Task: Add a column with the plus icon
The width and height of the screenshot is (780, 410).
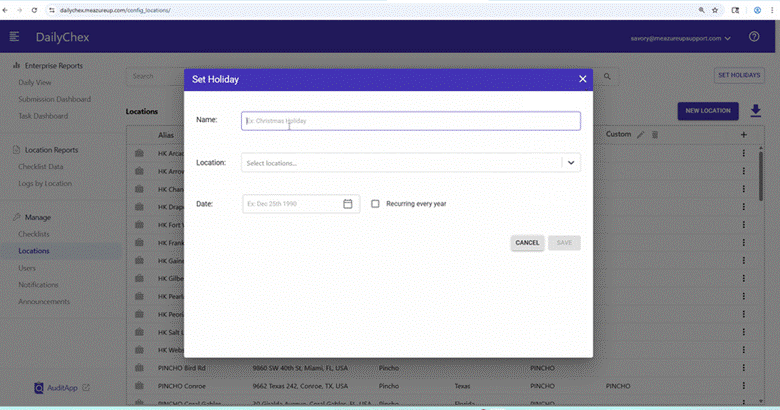Action: pos(744,135)
